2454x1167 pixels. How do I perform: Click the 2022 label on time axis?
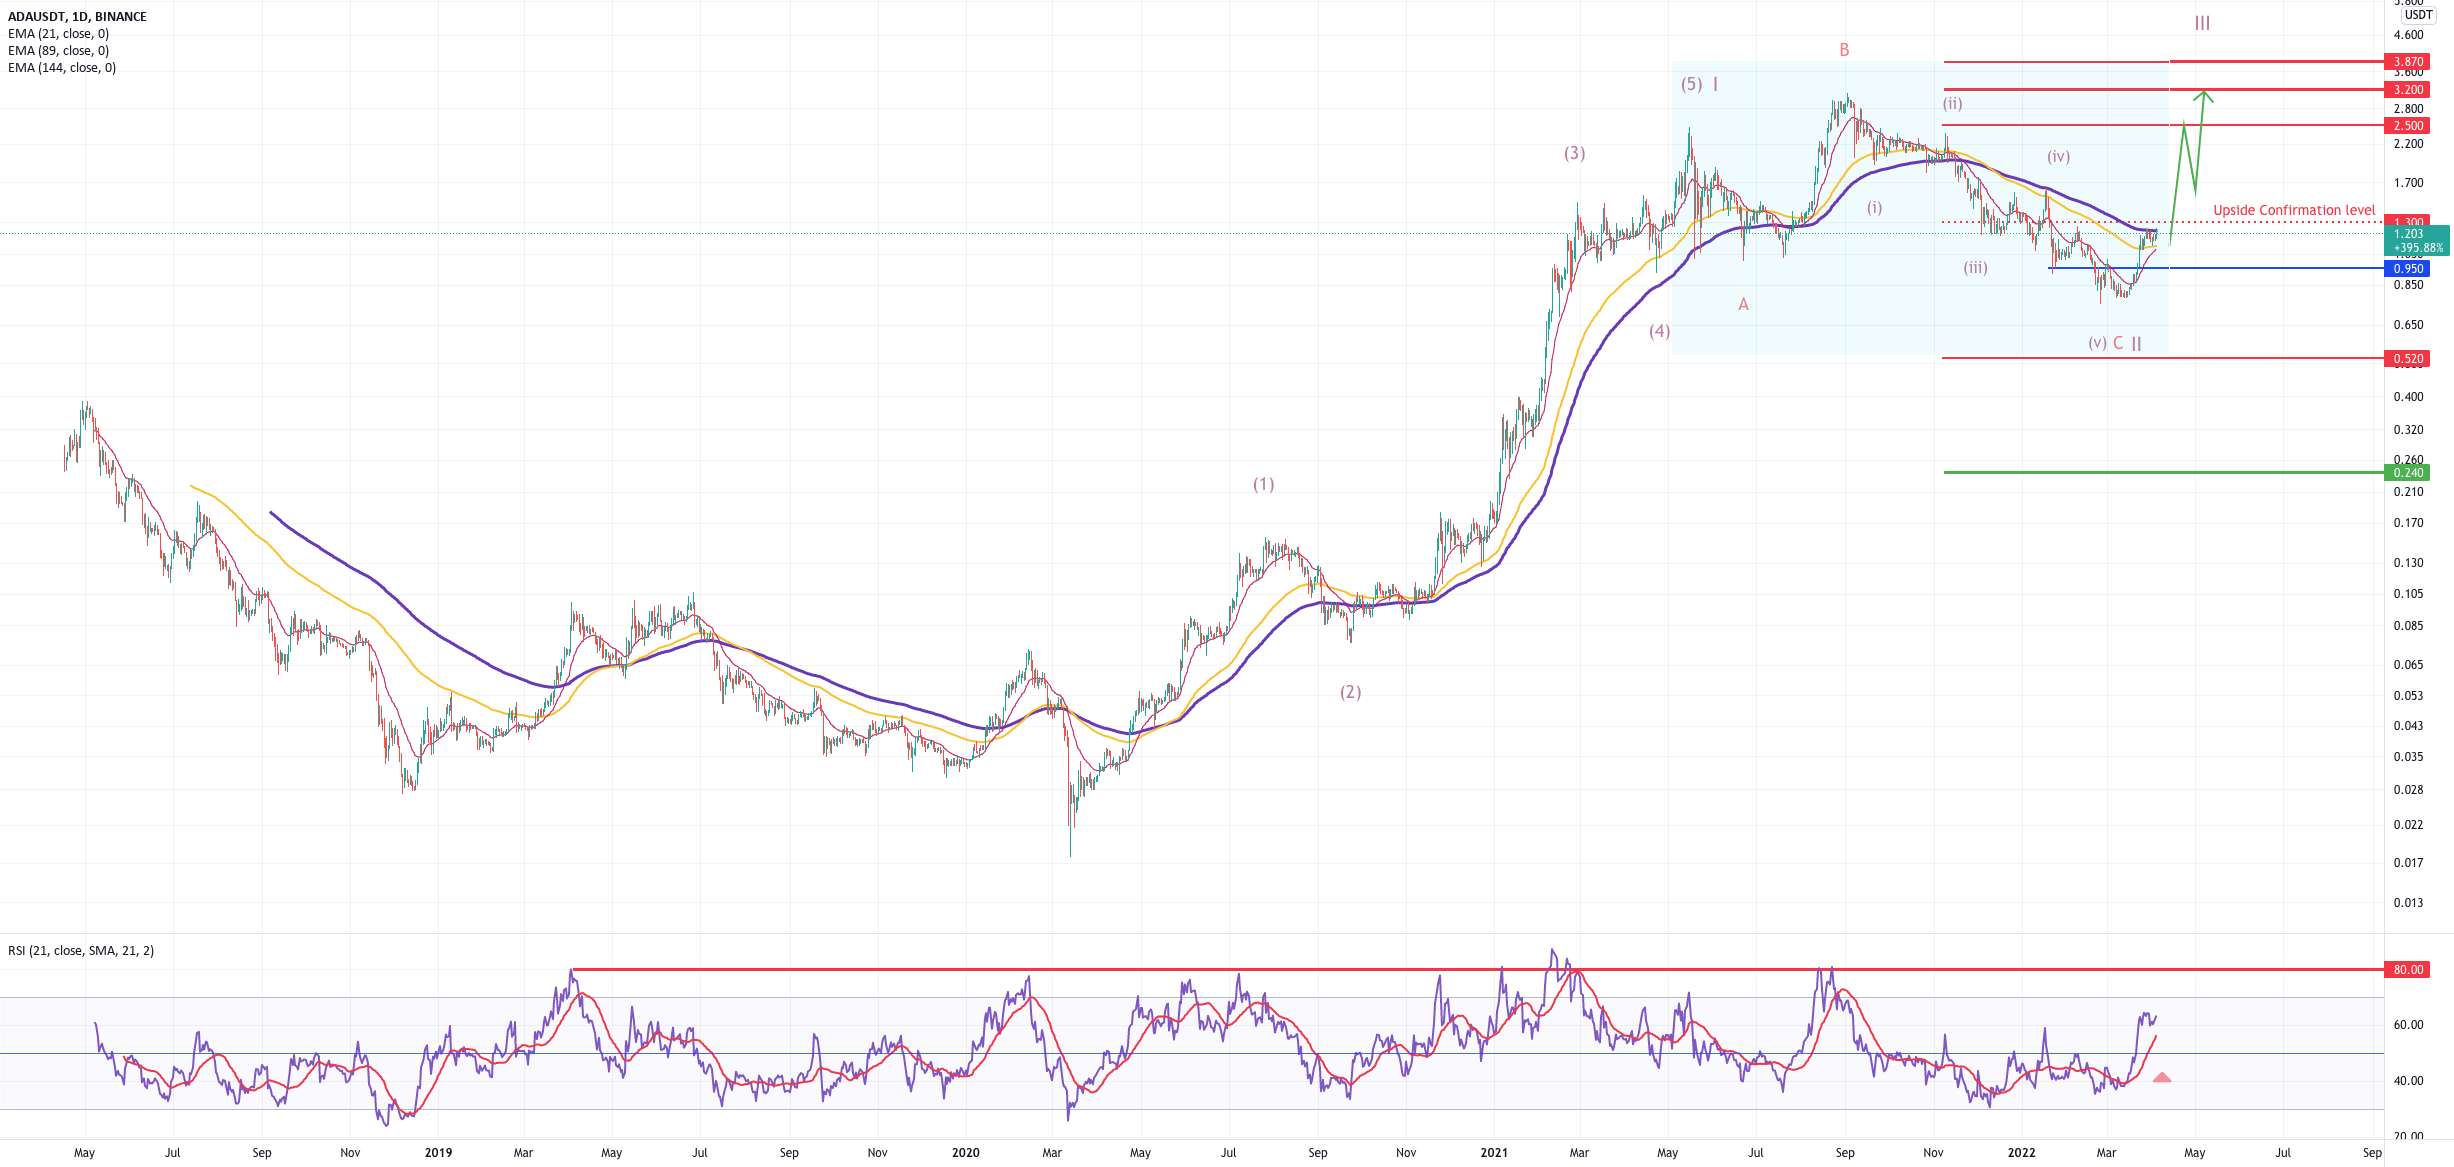[x=2021, y=1153]
